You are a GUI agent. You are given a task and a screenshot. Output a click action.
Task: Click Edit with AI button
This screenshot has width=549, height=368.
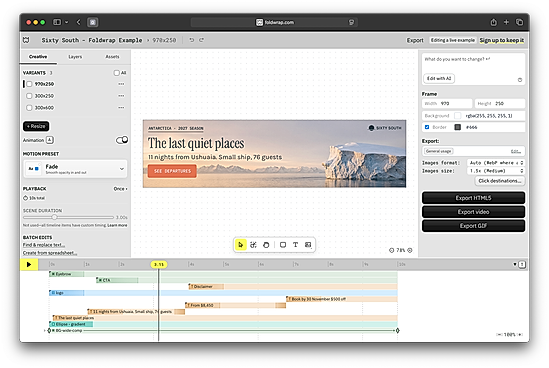[439, 78]
